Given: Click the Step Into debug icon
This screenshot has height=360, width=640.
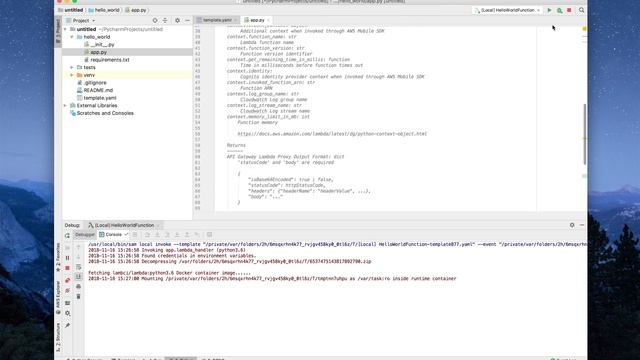Looking at the screenshot, I should tap(157, 235).
